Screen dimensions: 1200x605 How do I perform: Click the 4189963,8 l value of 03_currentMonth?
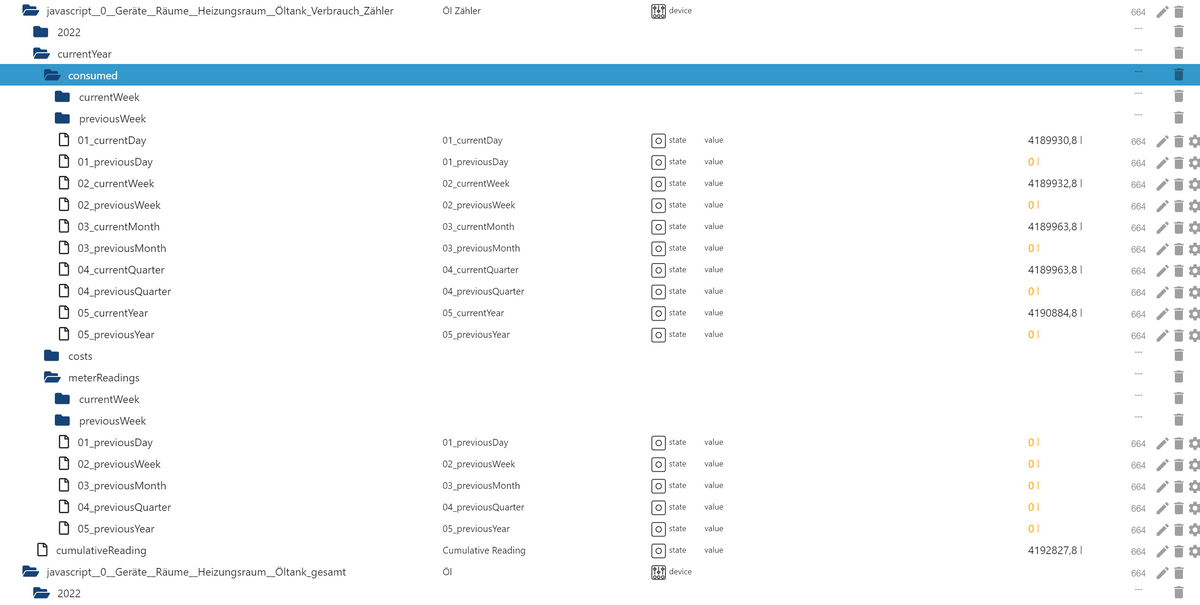point(1055,227)
